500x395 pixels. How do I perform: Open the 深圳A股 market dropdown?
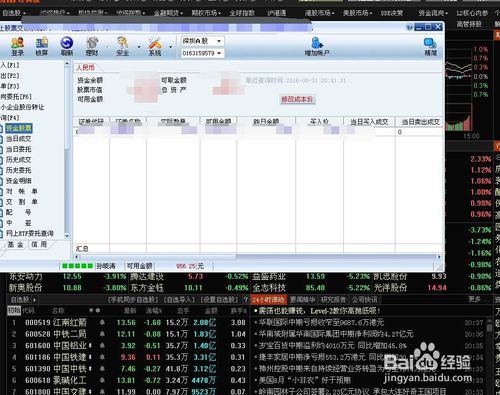click(x=202, y=41)
